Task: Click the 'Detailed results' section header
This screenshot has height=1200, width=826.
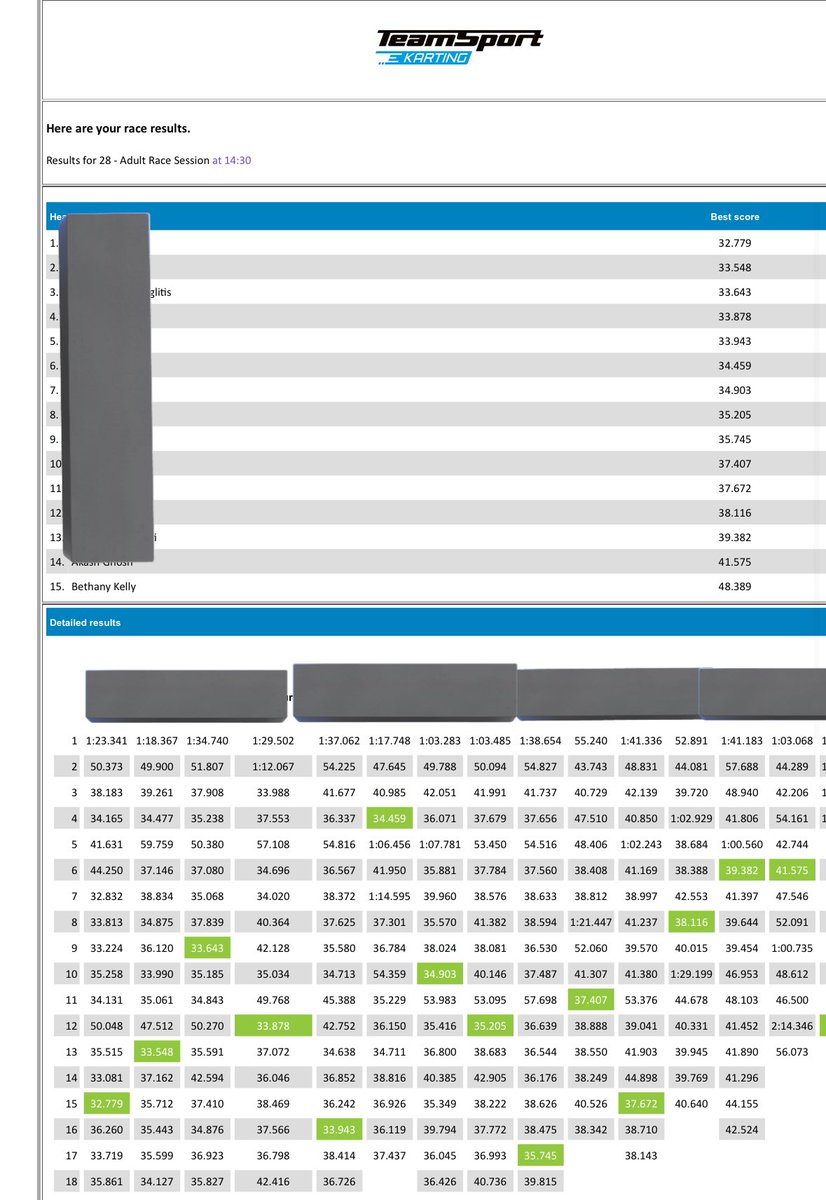Action: [84, 623]
